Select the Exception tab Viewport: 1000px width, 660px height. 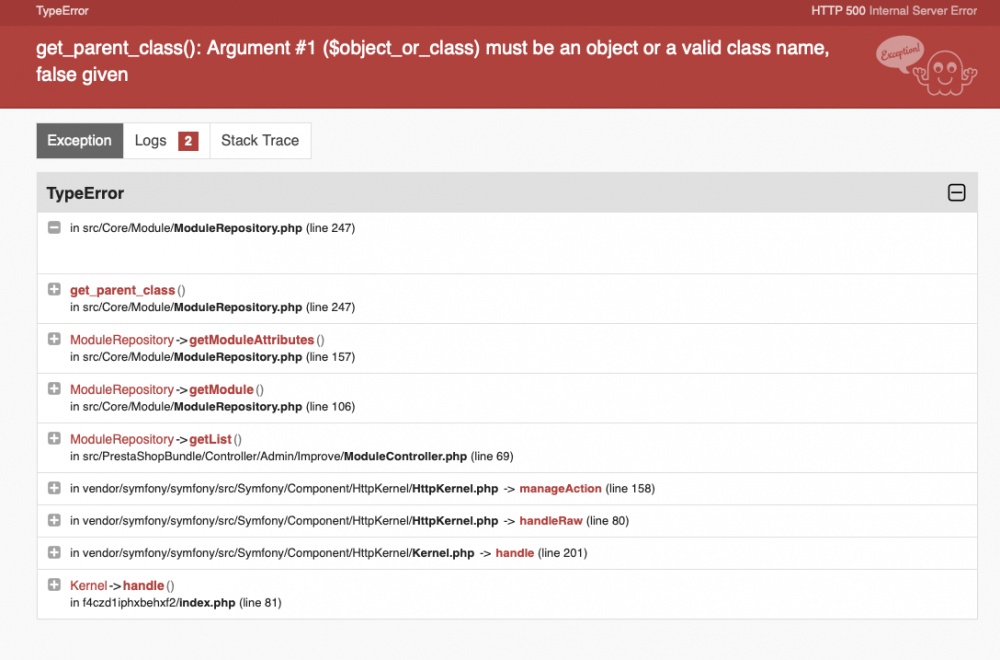pyautogui.click(x=80, y=140)
